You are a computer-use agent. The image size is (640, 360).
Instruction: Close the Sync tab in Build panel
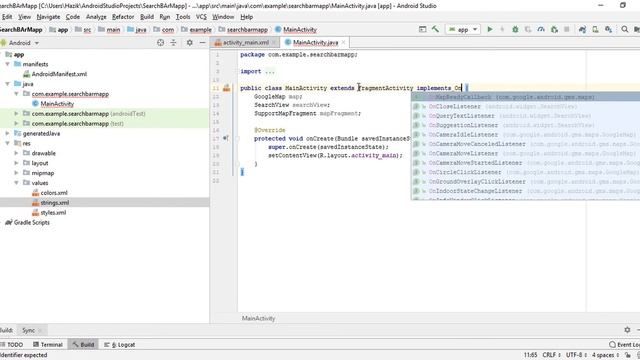pos(40,330)
